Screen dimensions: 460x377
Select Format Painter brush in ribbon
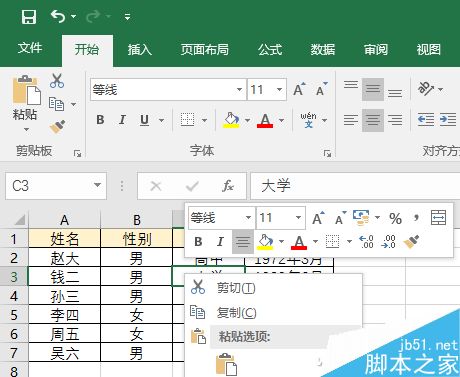pos(57,127)
